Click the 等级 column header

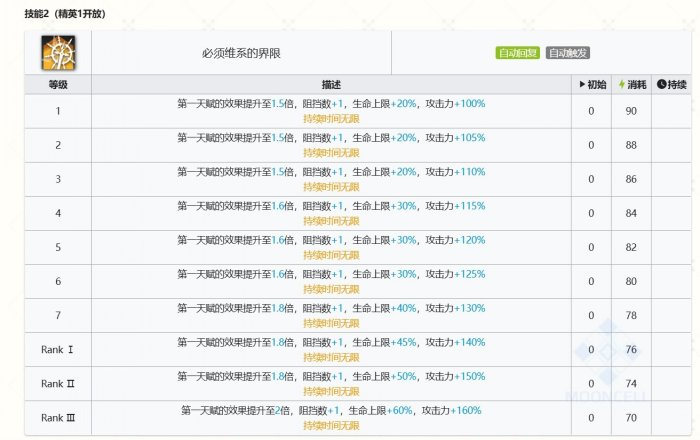click(x=58, y=84)
